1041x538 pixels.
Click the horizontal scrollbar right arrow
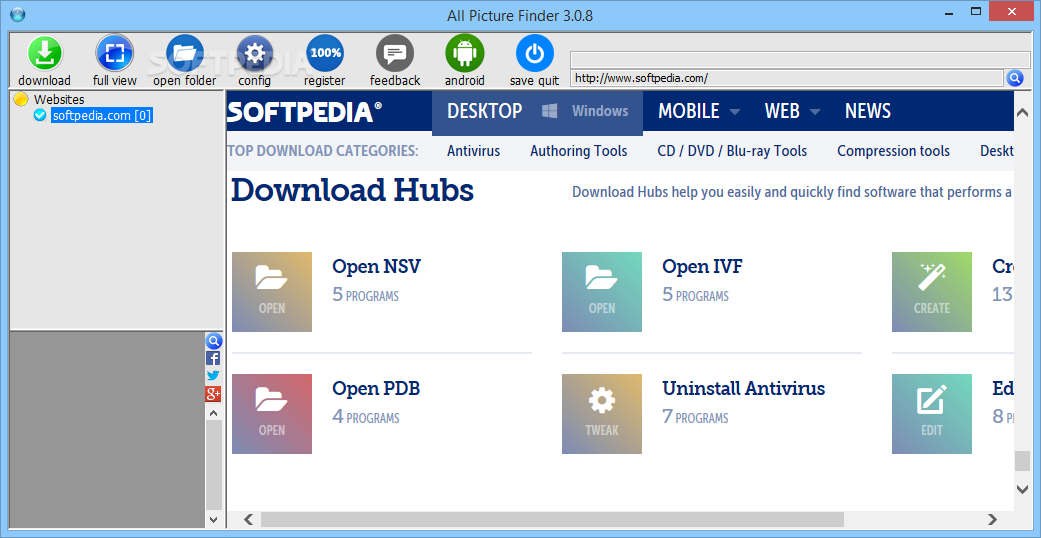pos(992,519)
